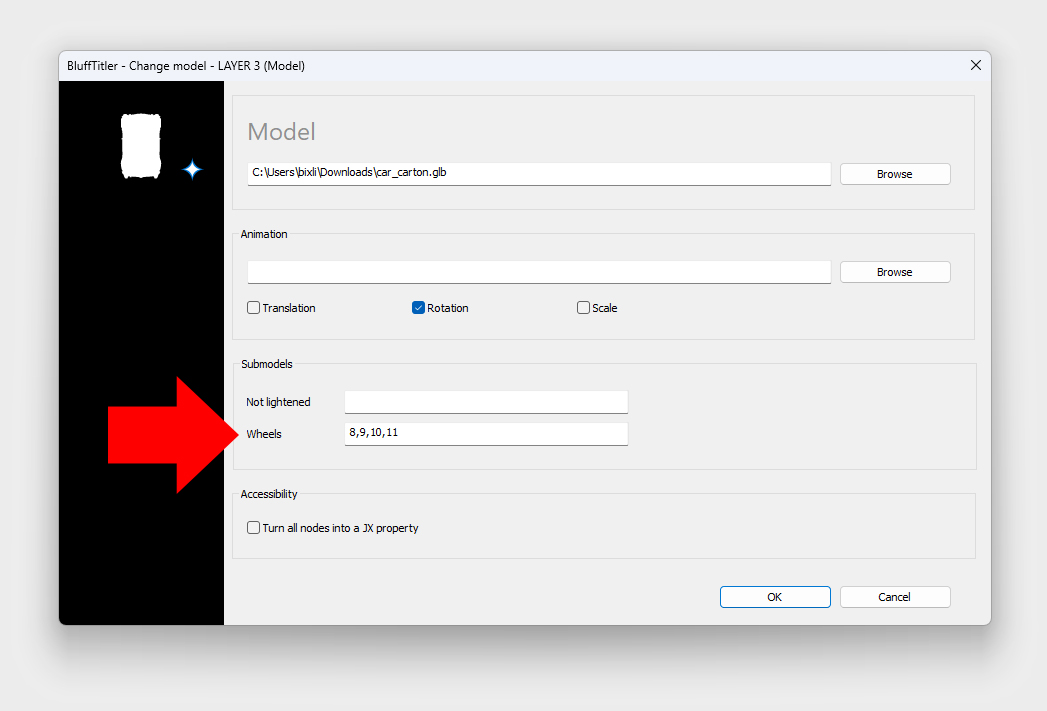Uncheck the Rotation animation checkbox

tap(419, 308)
